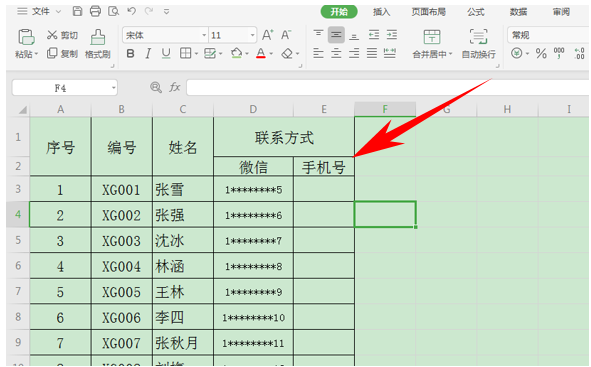591x367 pixels.
Task: Click the clear eraser icon
Action: click(288, 54)
